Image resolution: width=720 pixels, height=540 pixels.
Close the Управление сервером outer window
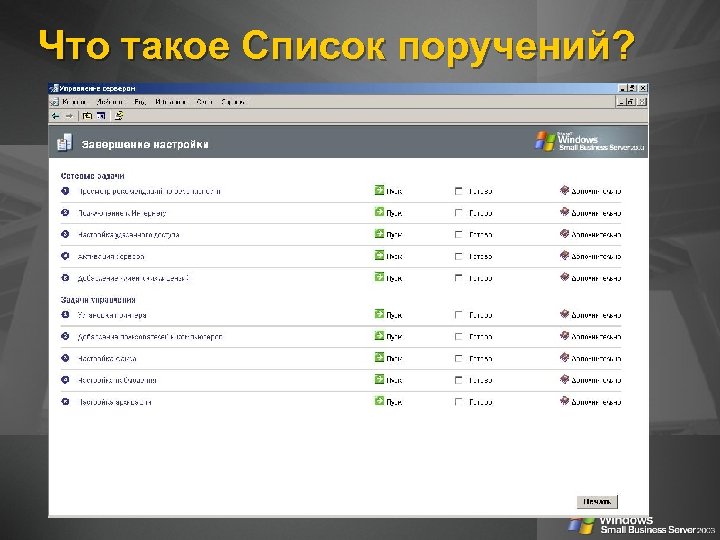[643, 88]
